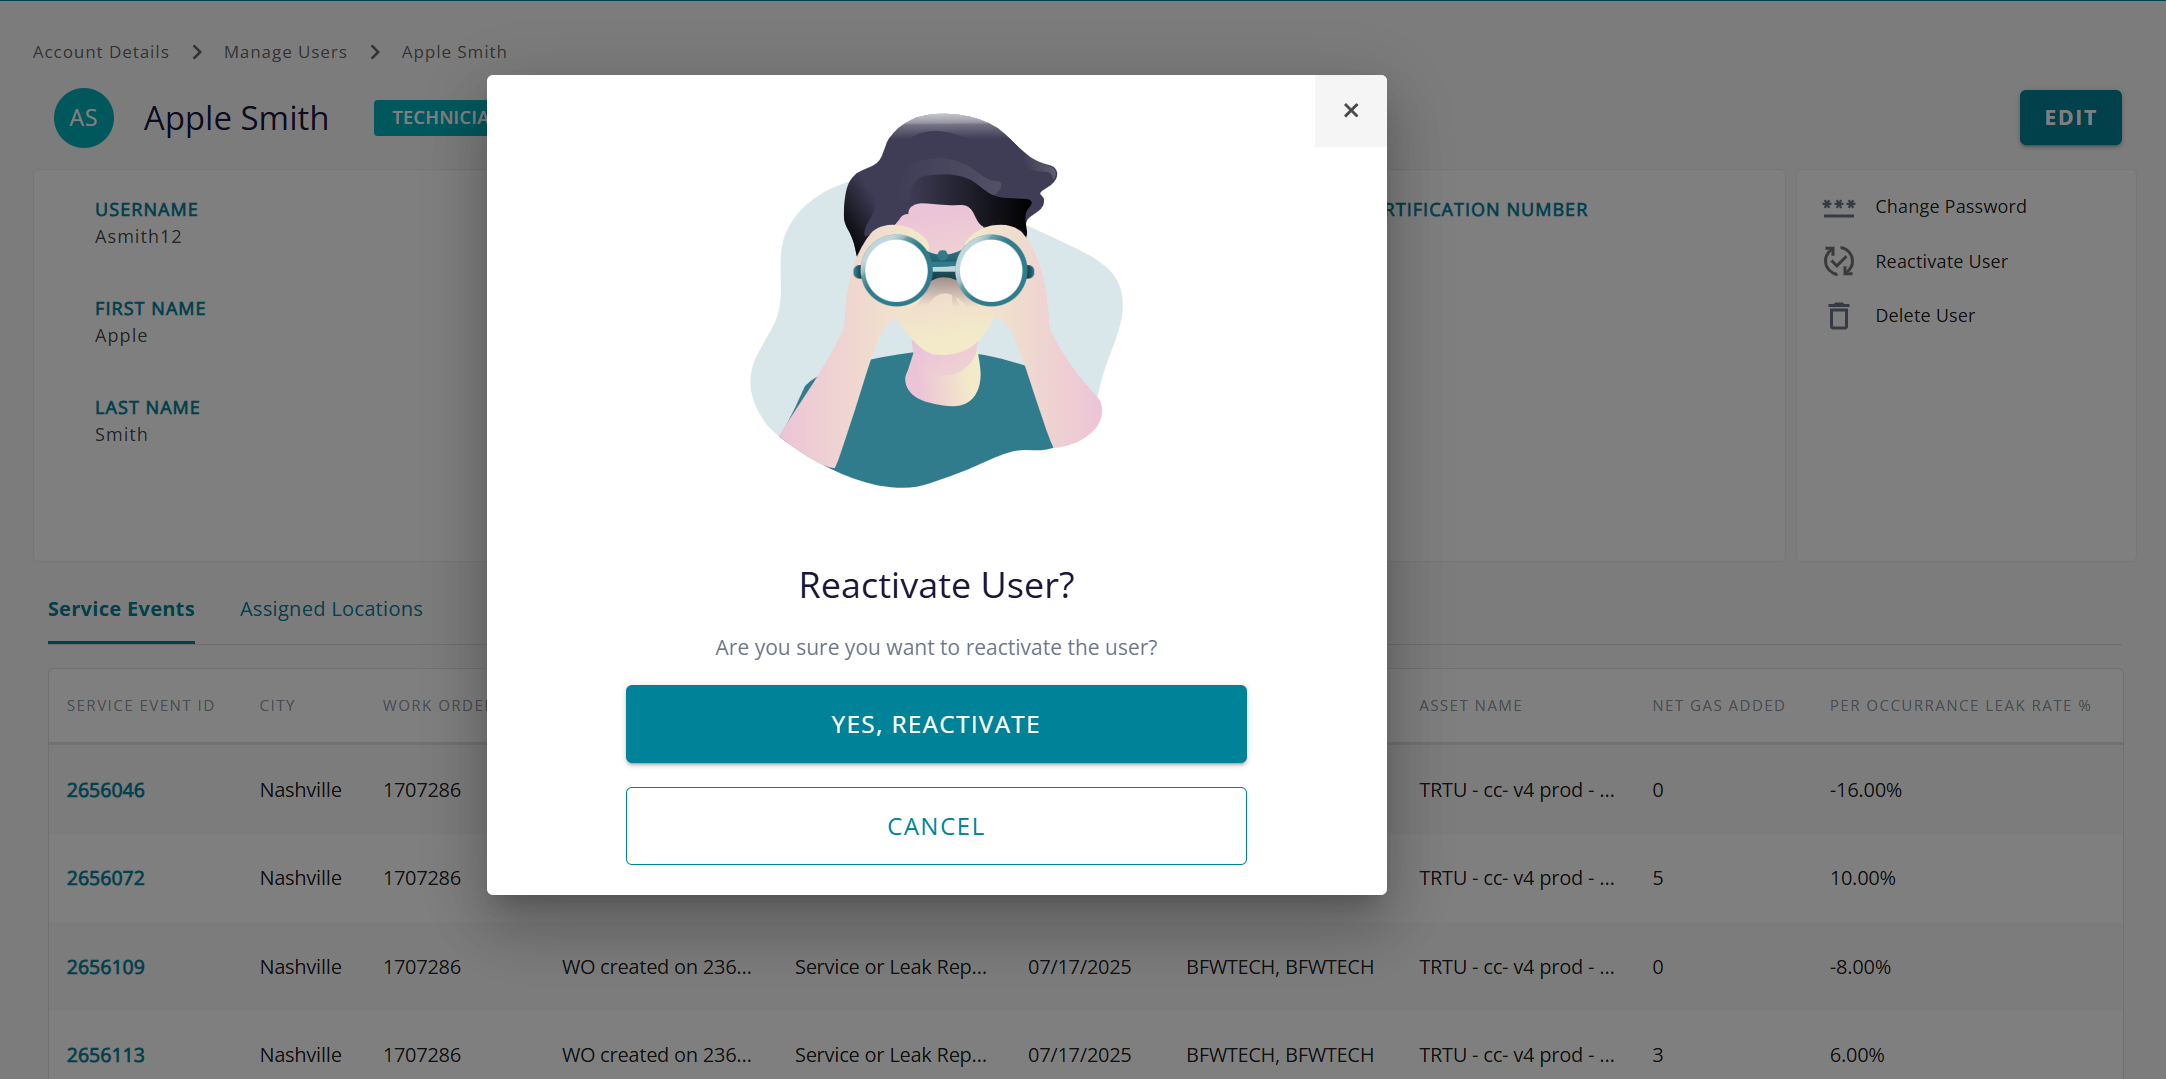This screenshot has height=1079, width=2166.
Task: Open service event 2656046
Action: tap(106, 790)
